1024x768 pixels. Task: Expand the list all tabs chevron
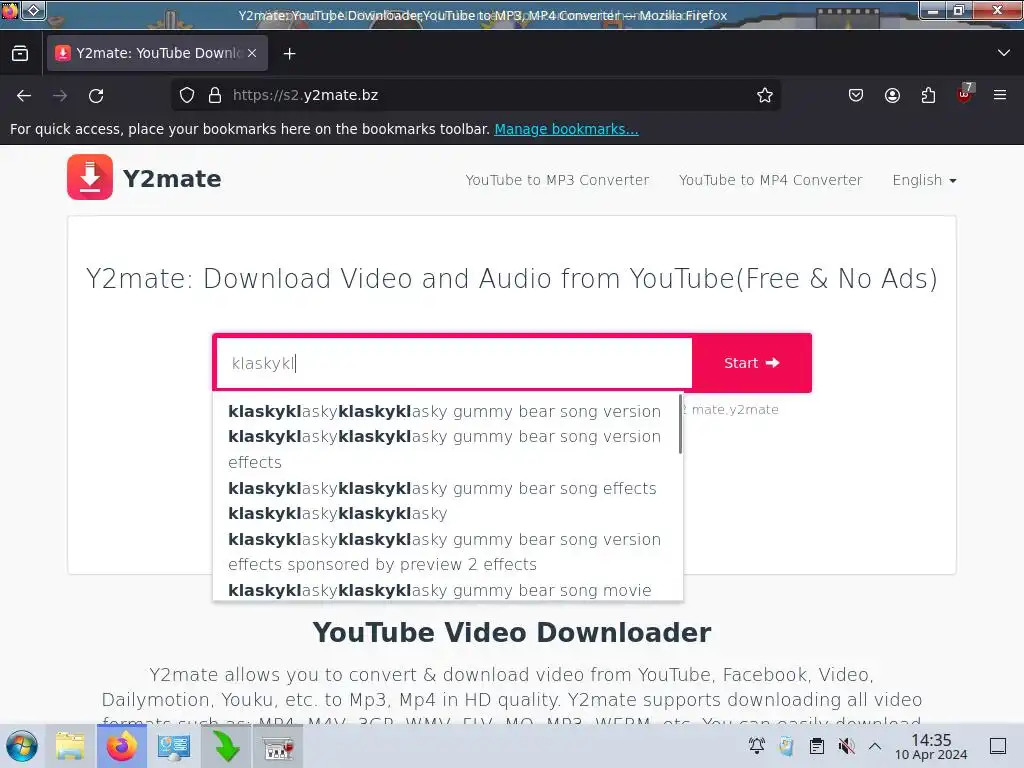pos(1004,53)
